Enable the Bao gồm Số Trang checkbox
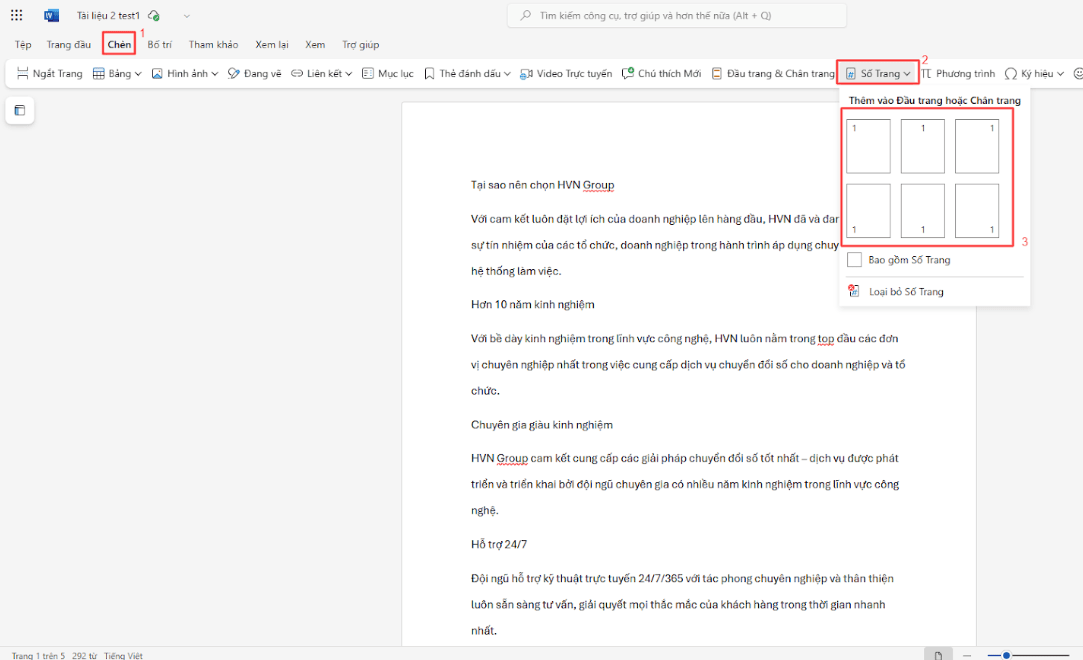 point(854,260)
